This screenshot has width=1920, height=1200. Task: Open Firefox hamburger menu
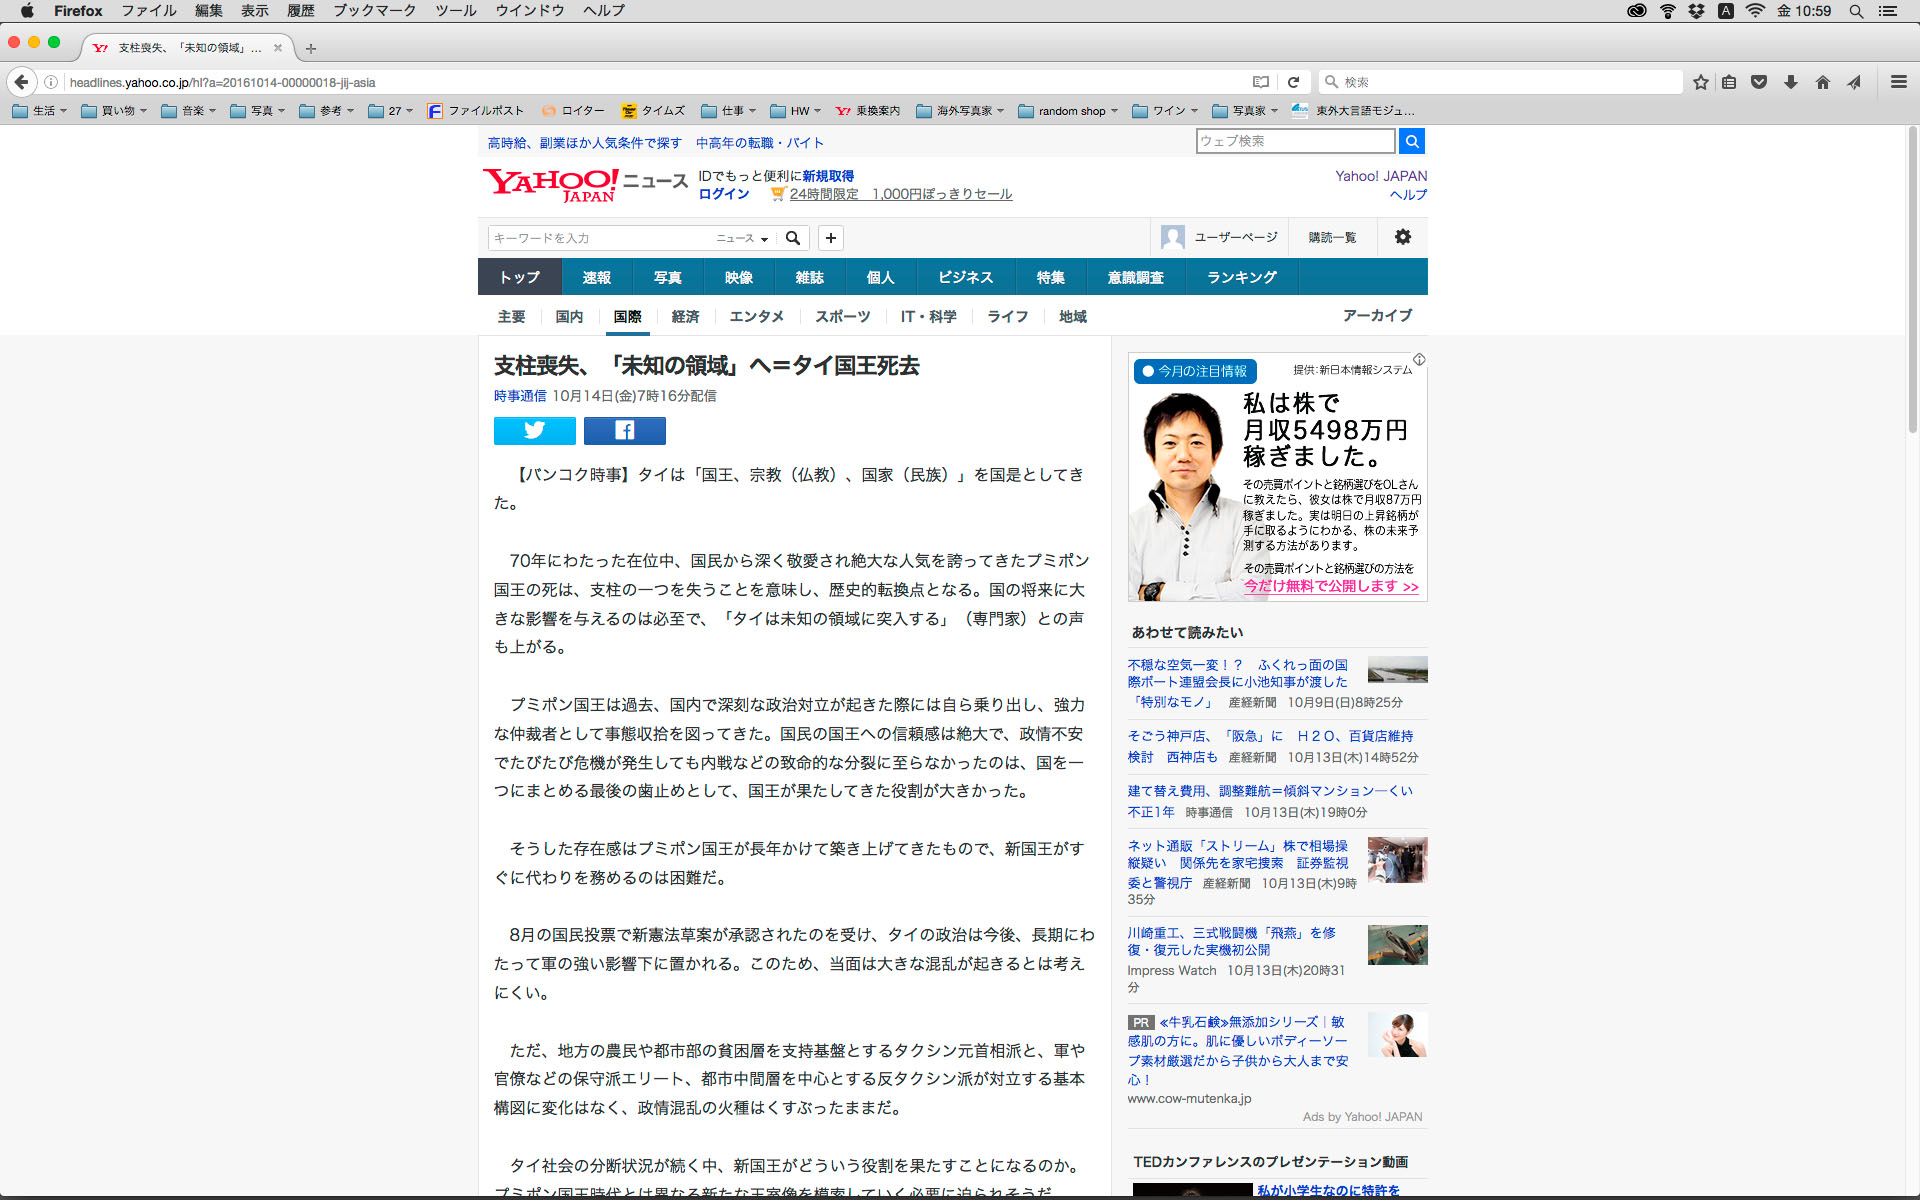(x=1898, y=82)
